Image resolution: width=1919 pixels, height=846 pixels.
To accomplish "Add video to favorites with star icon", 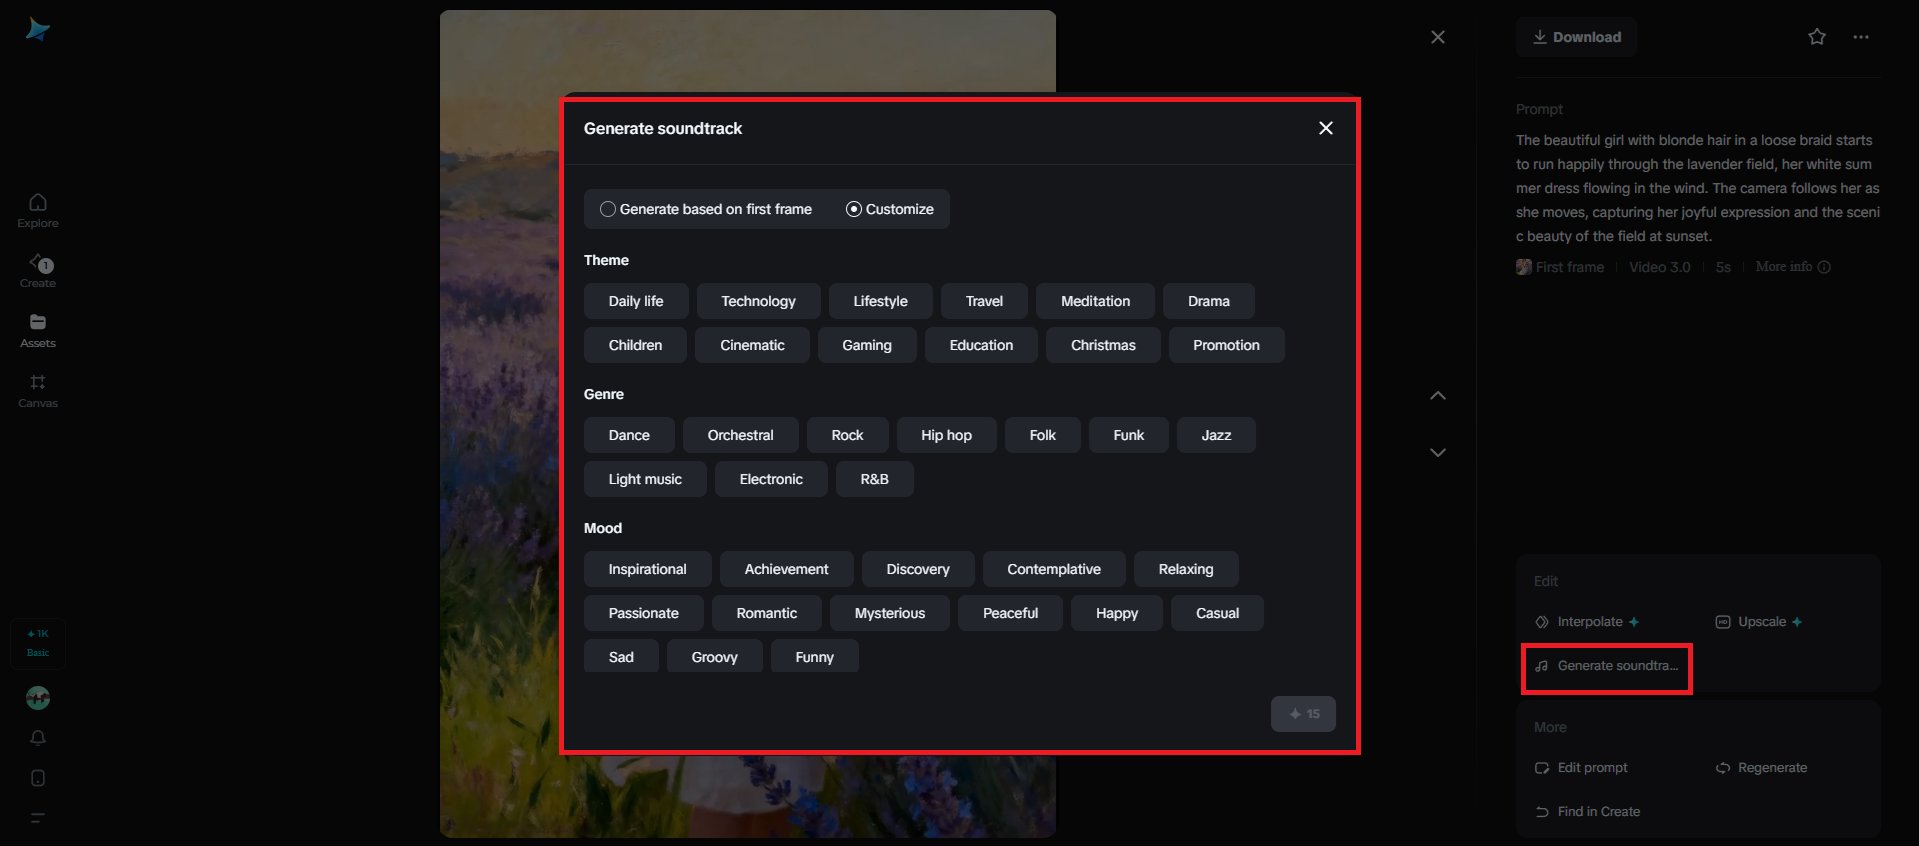I will coord(1817,37).
